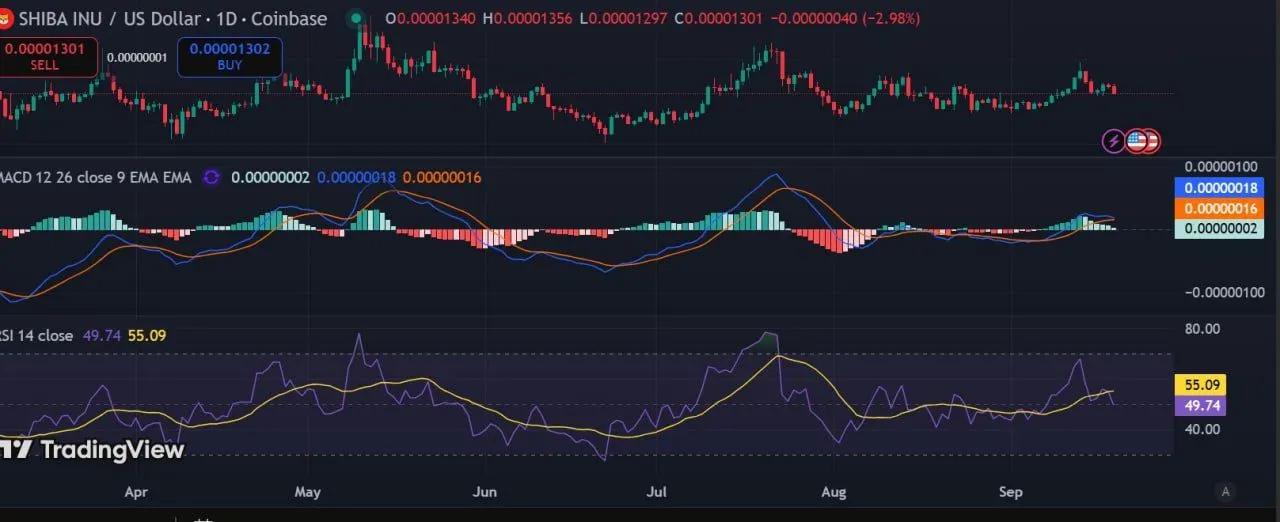Select the May marker on time axis
This screenshot has height=522, width=1280.
tap(308, 492)
